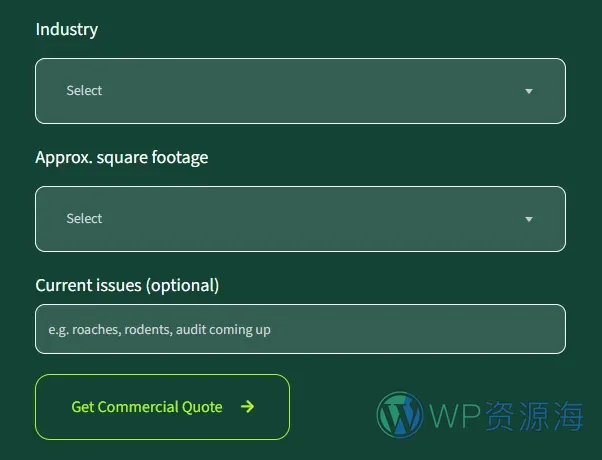Screen dimensions: 602x460
Task: Open the Approx. square footage dropdown
Action: coord(300,219)
